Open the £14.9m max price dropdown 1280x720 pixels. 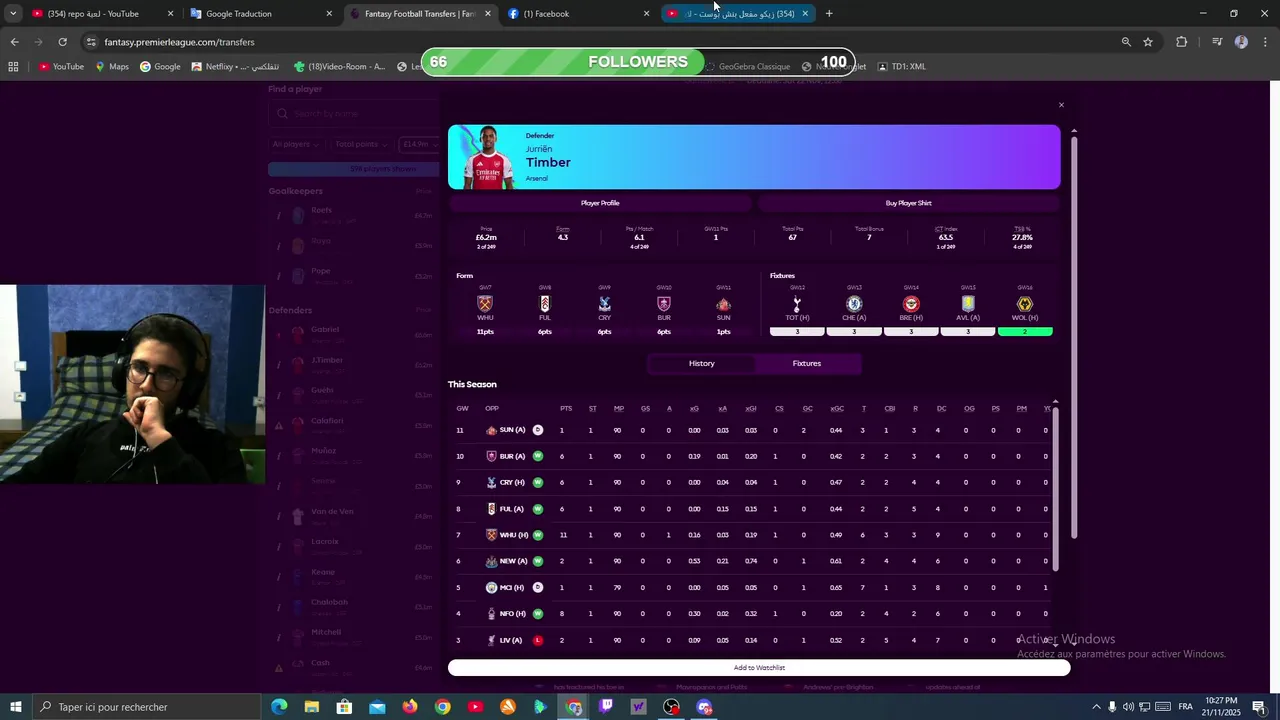(x=418, y=144)
